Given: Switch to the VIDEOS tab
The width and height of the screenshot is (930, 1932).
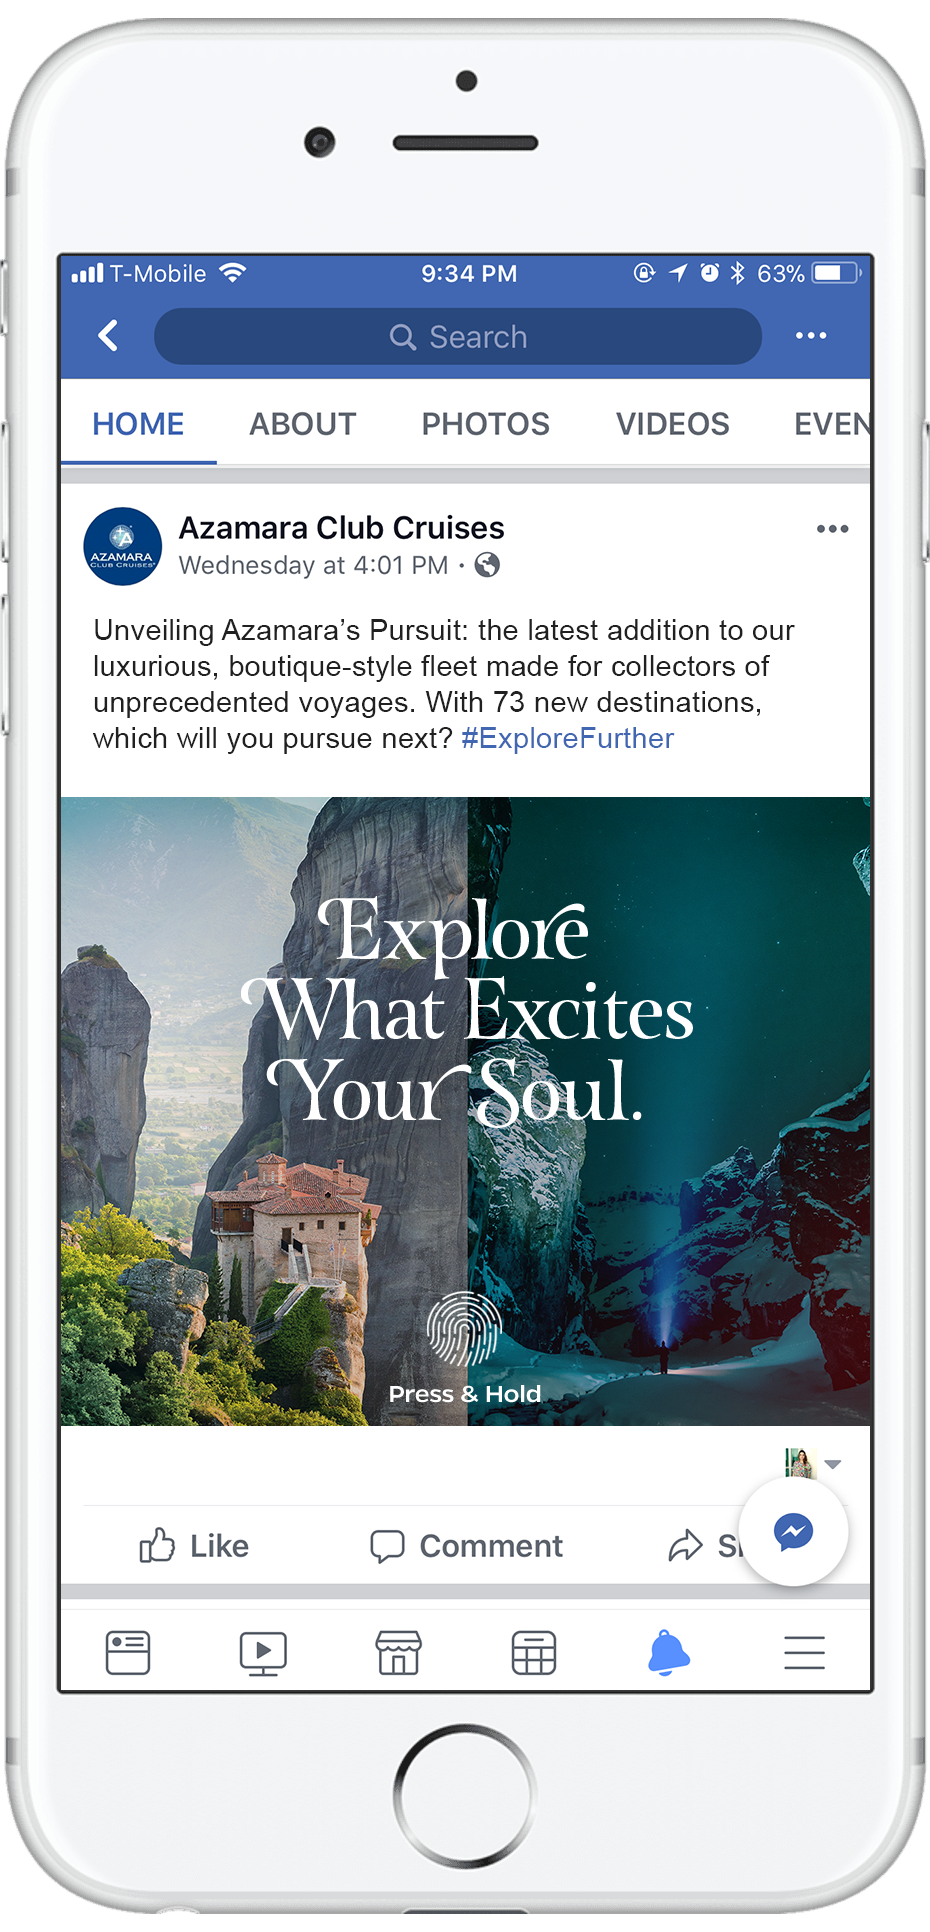Looking at the screenshot, I should click(x=672, y=424).
